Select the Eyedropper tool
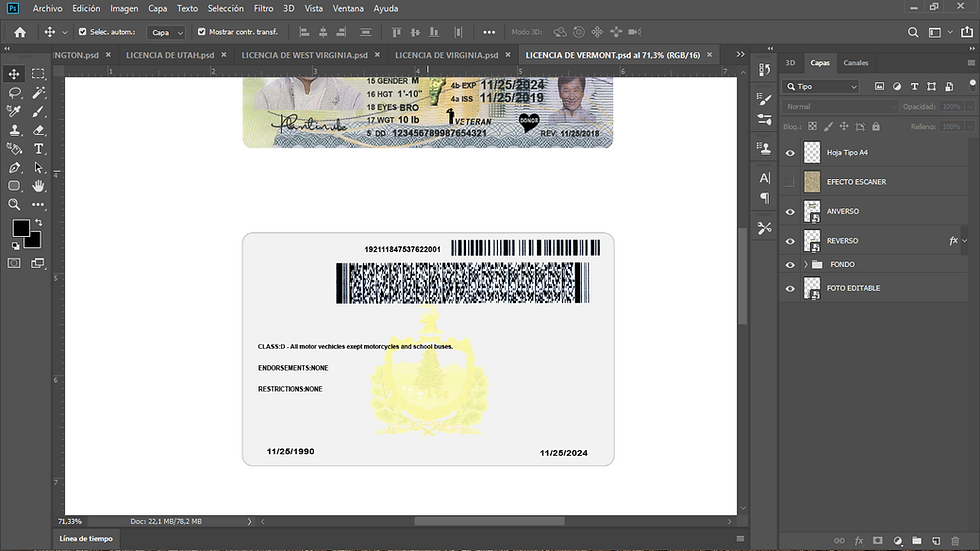 click(14, 111)
